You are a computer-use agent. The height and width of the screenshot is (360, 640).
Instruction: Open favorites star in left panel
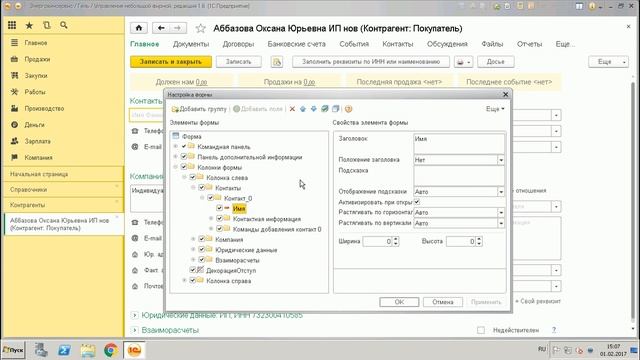(x=29, y=25)
